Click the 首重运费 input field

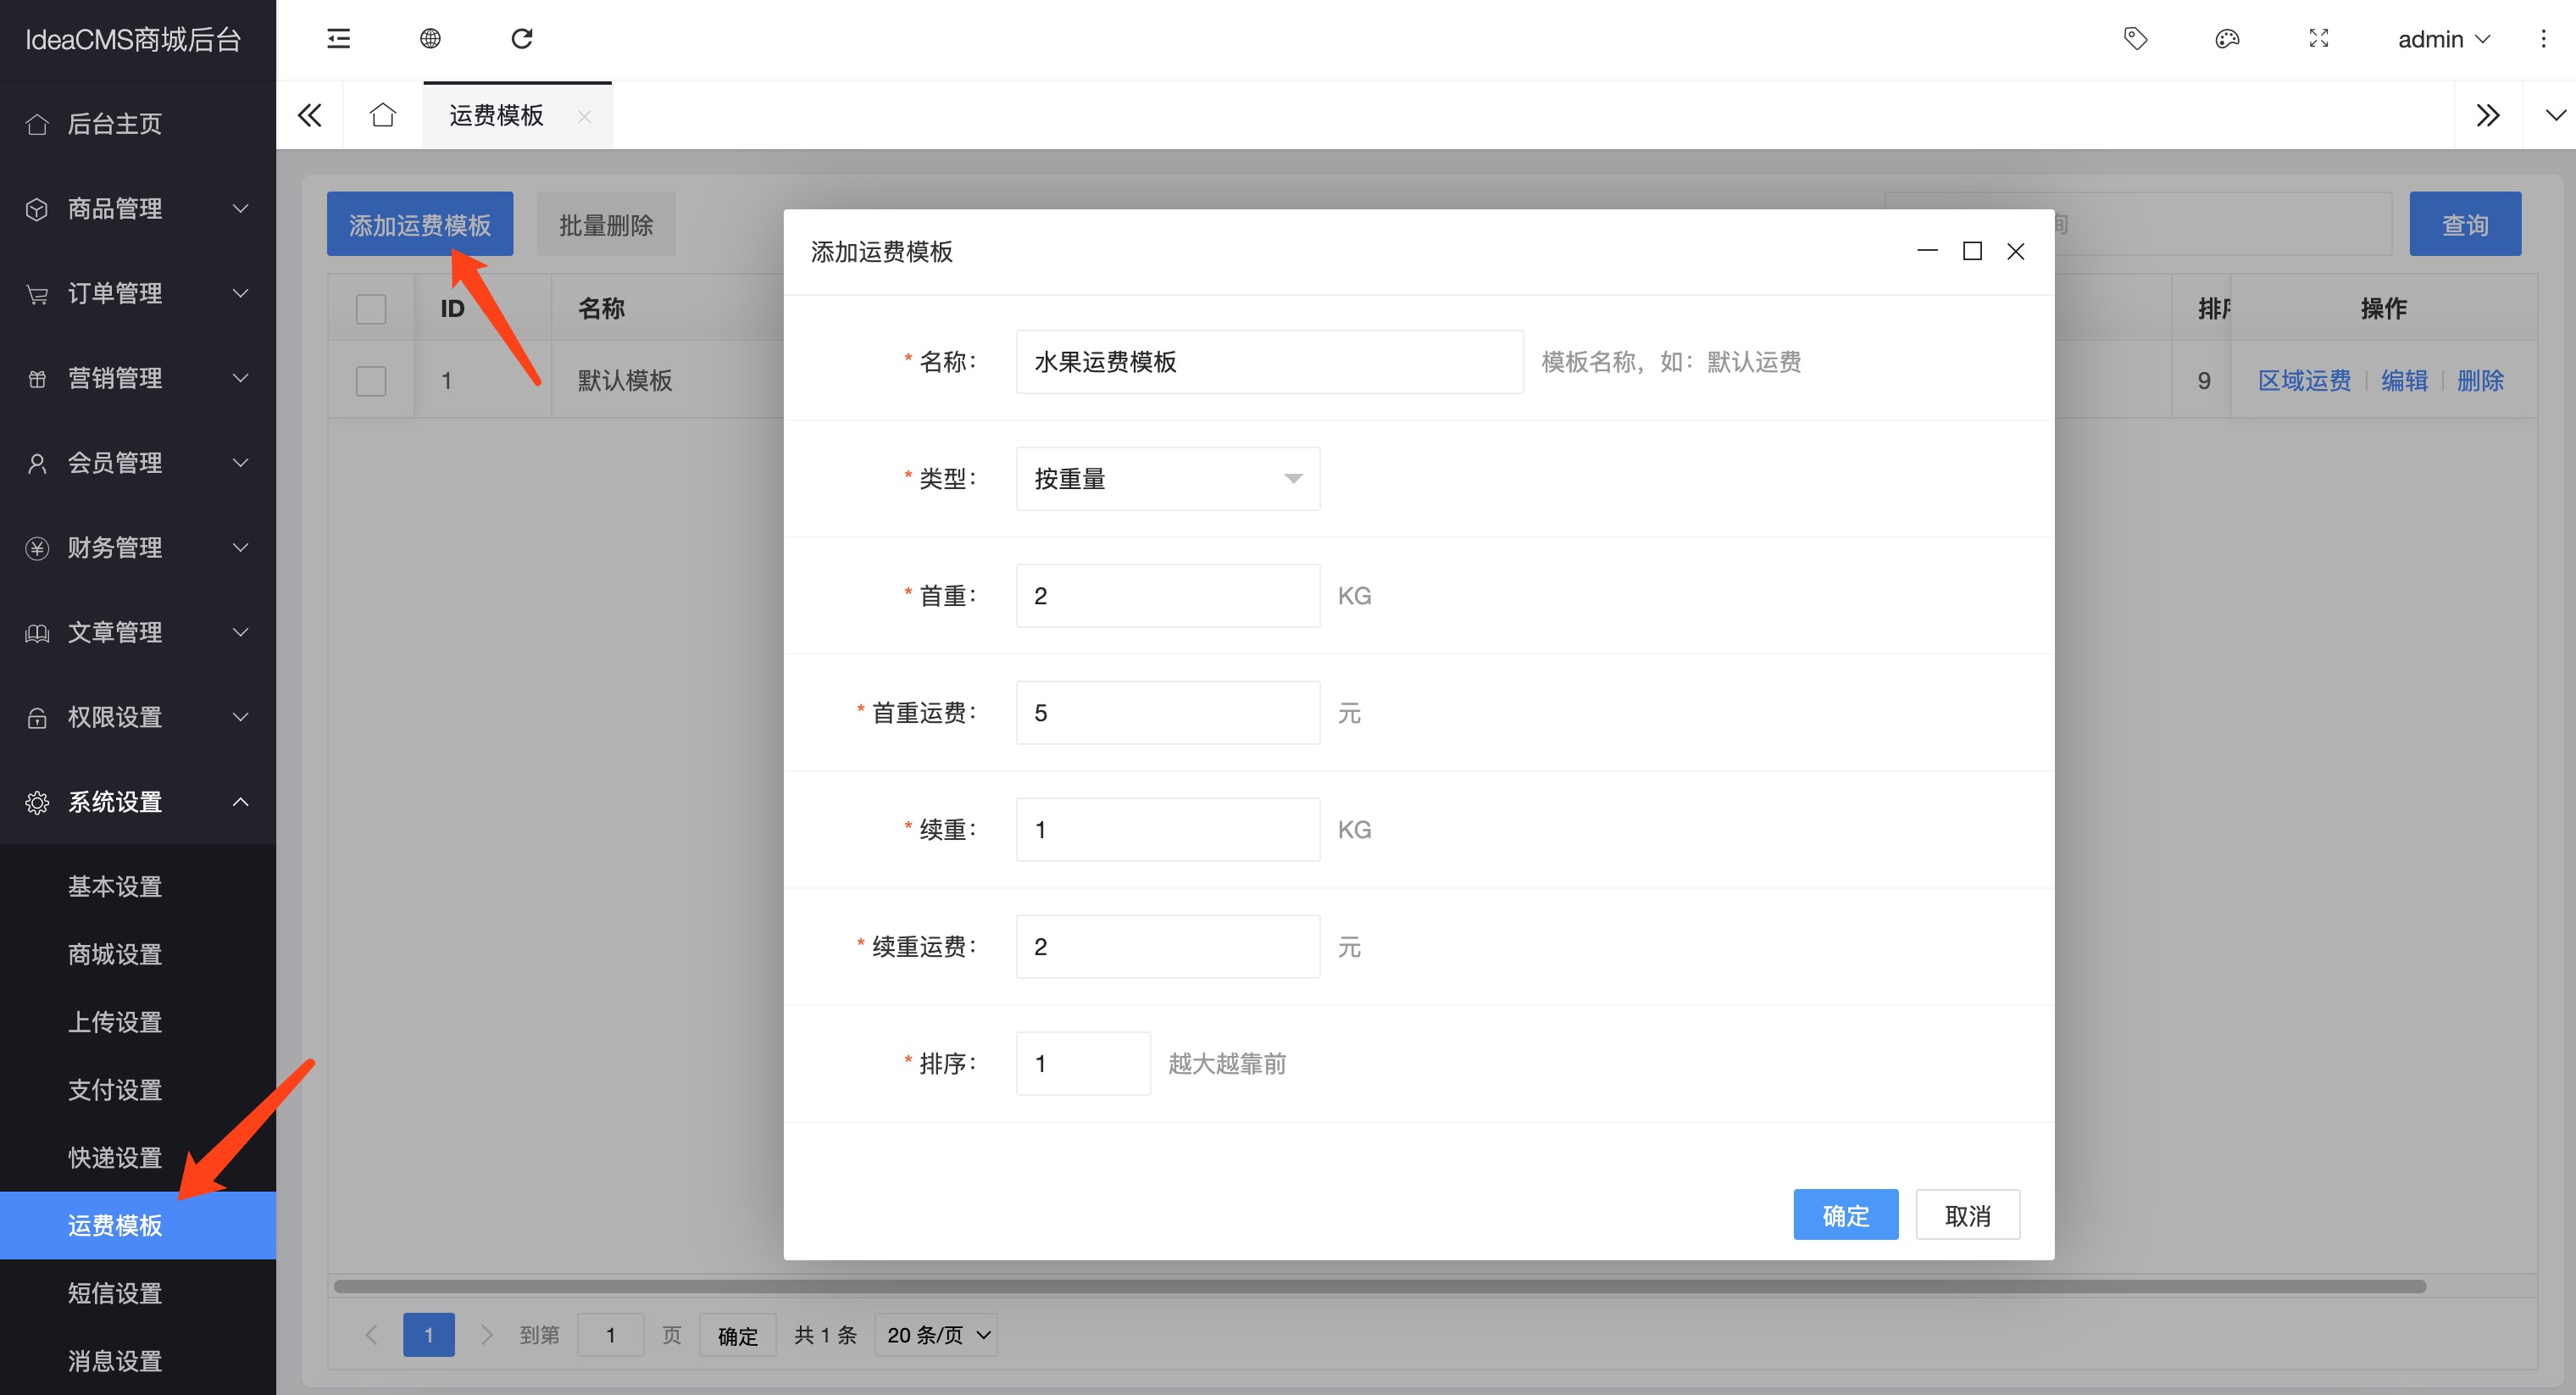click(x=1167, y=713)
